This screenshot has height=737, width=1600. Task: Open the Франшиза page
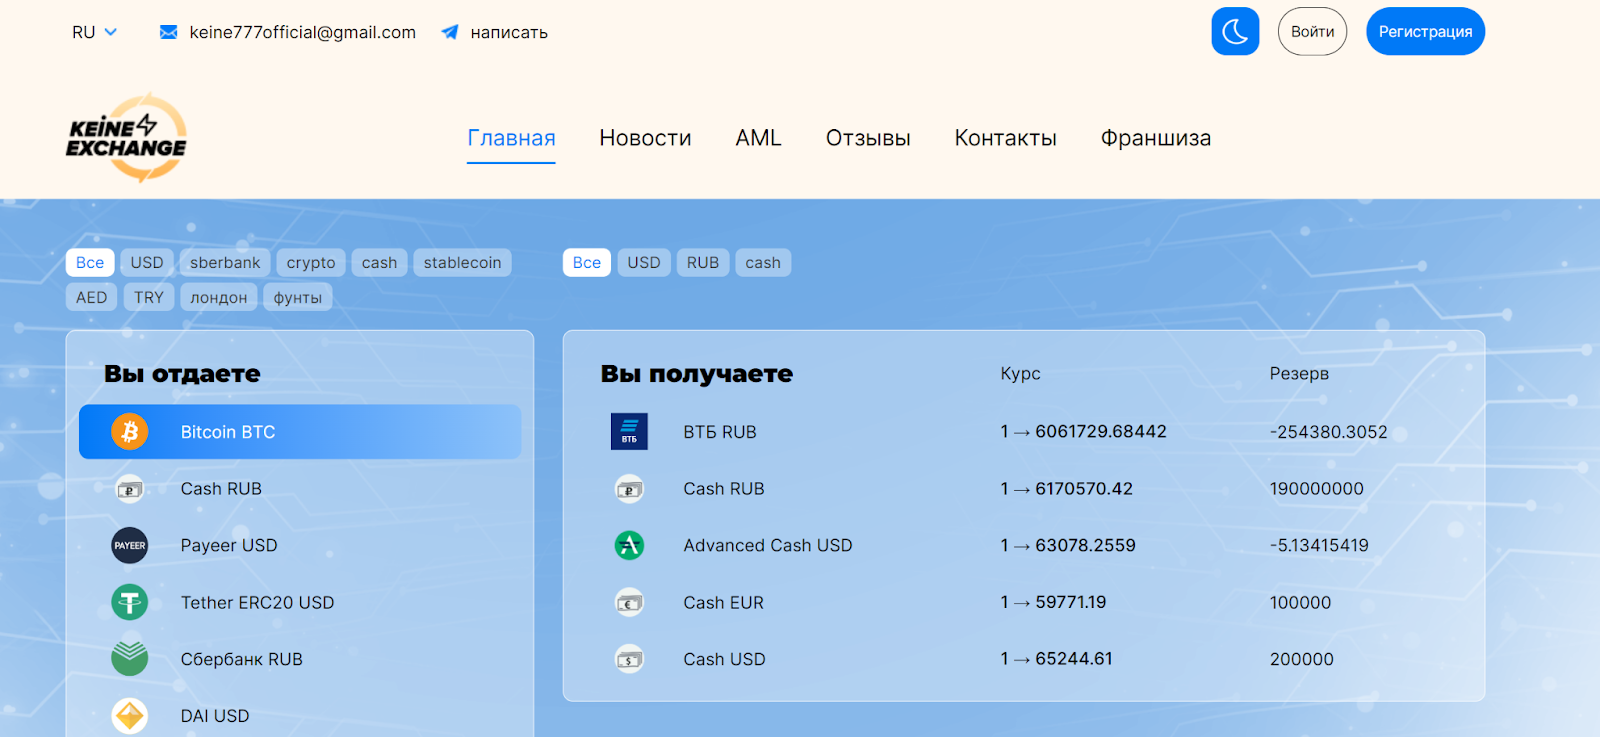(x=1156, y=138)
